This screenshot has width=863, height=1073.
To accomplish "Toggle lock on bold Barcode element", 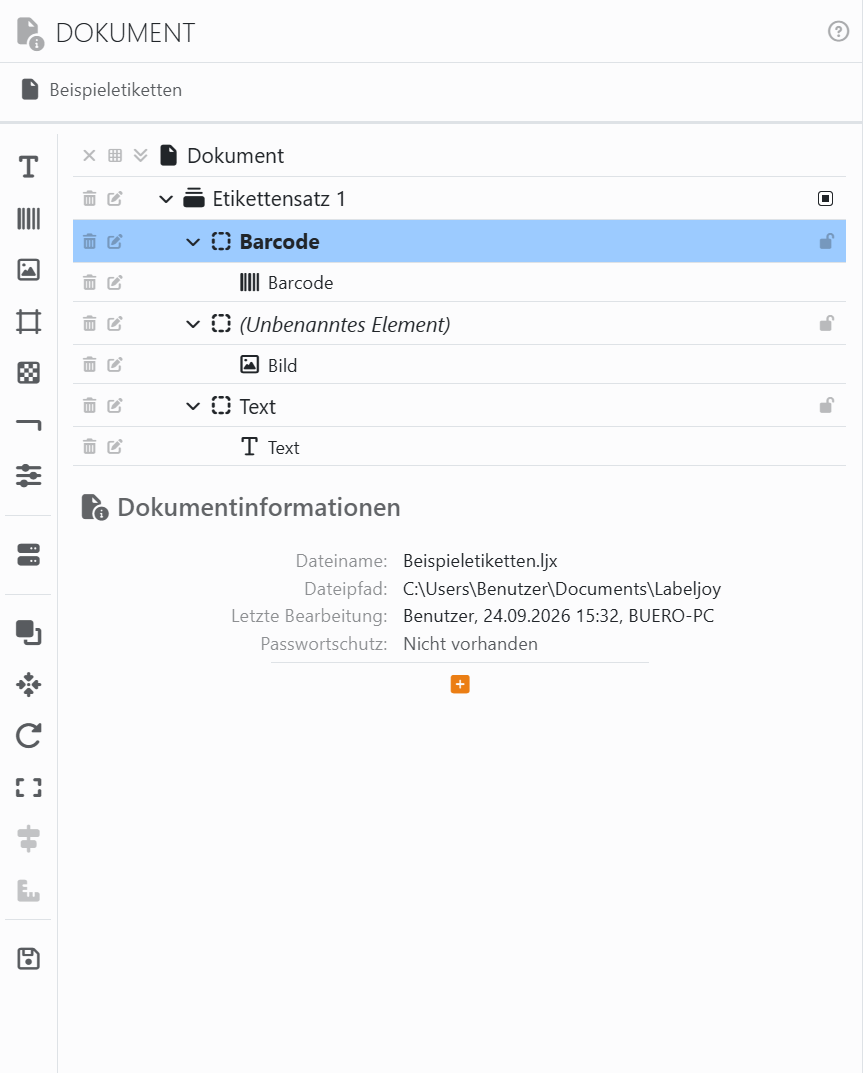I will pos(826,241).
